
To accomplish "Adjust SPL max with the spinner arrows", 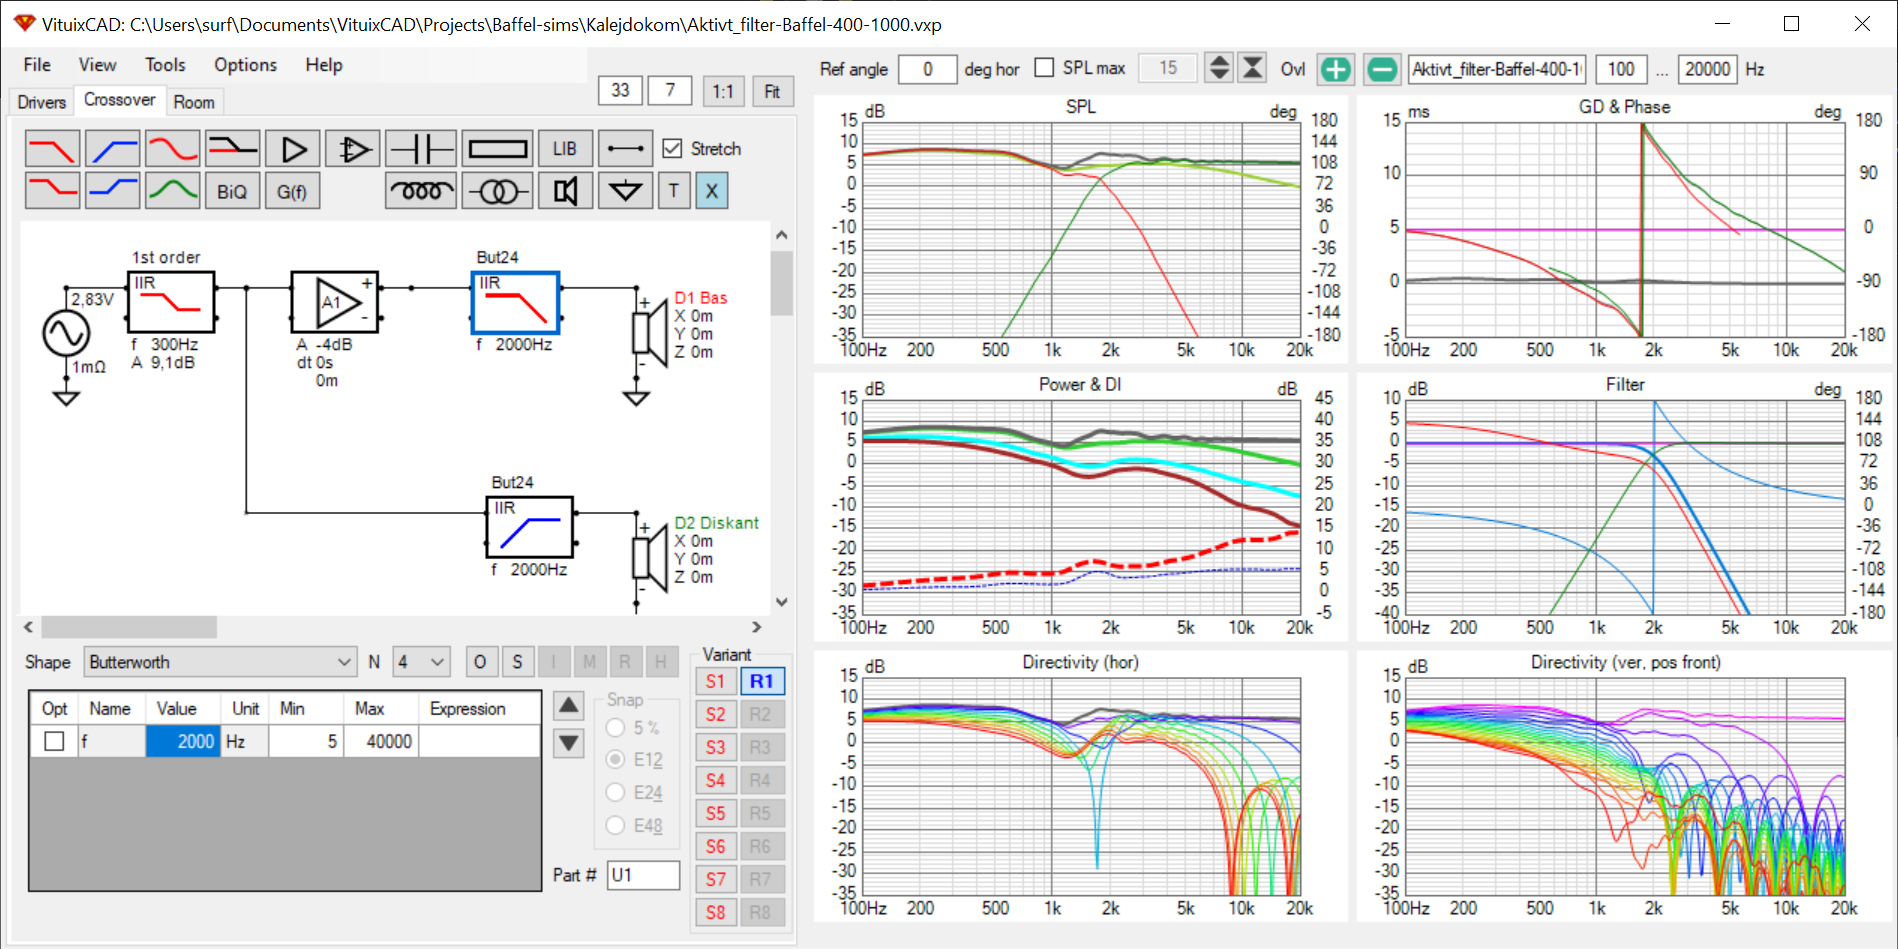I will pos(1219,68).
